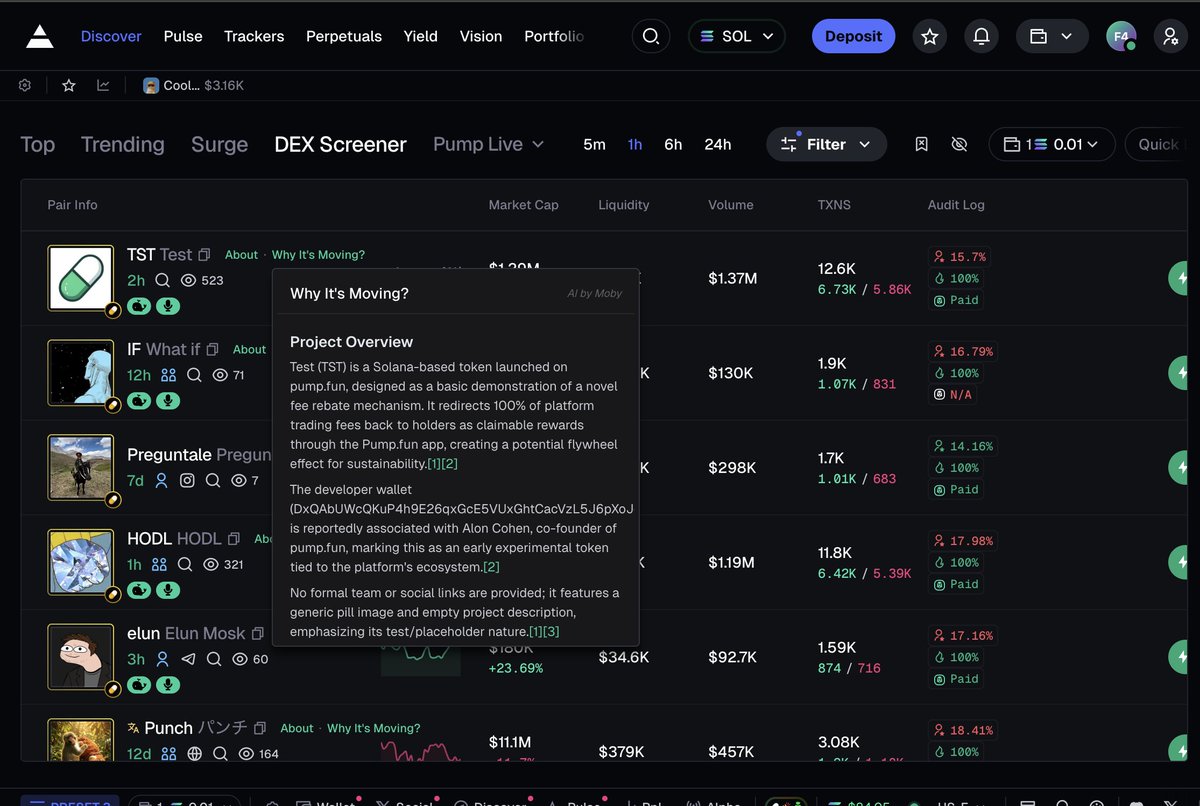Click the translate icon beside Punch
1200x806 pixels.
[x=133, y=728]
